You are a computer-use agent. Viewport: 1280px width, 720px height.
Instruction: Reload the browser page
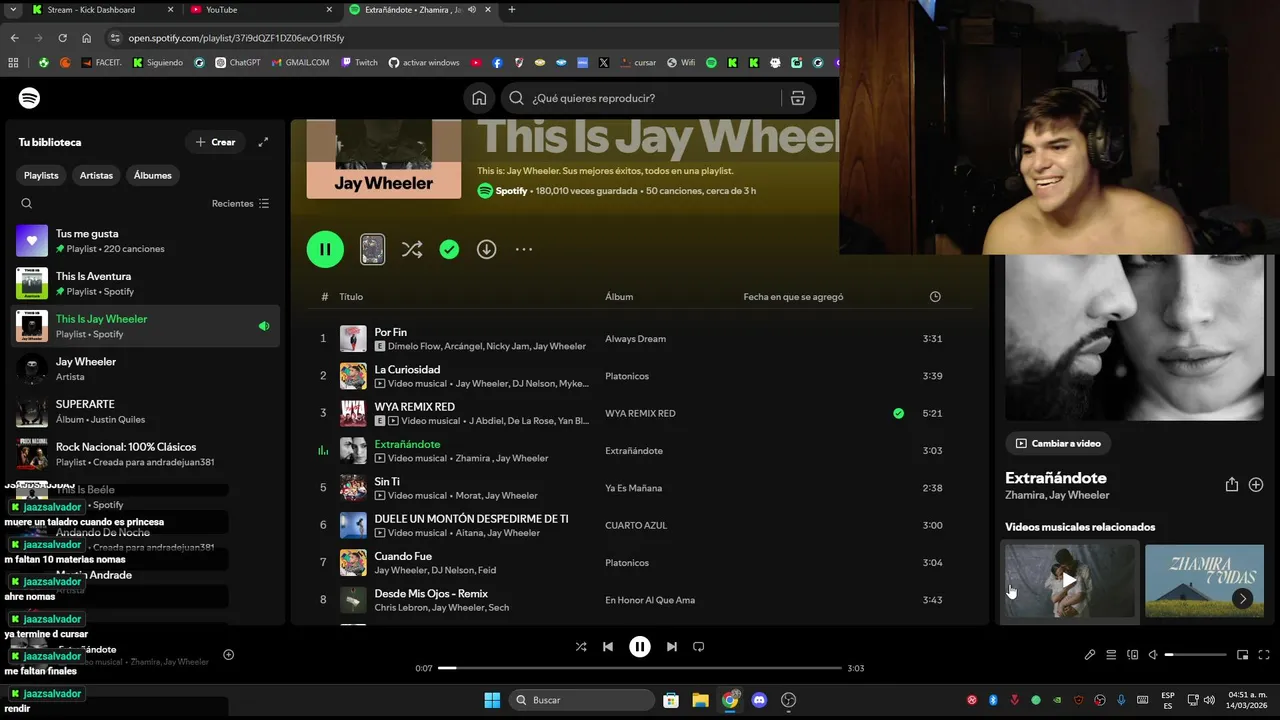click(62, 38)
